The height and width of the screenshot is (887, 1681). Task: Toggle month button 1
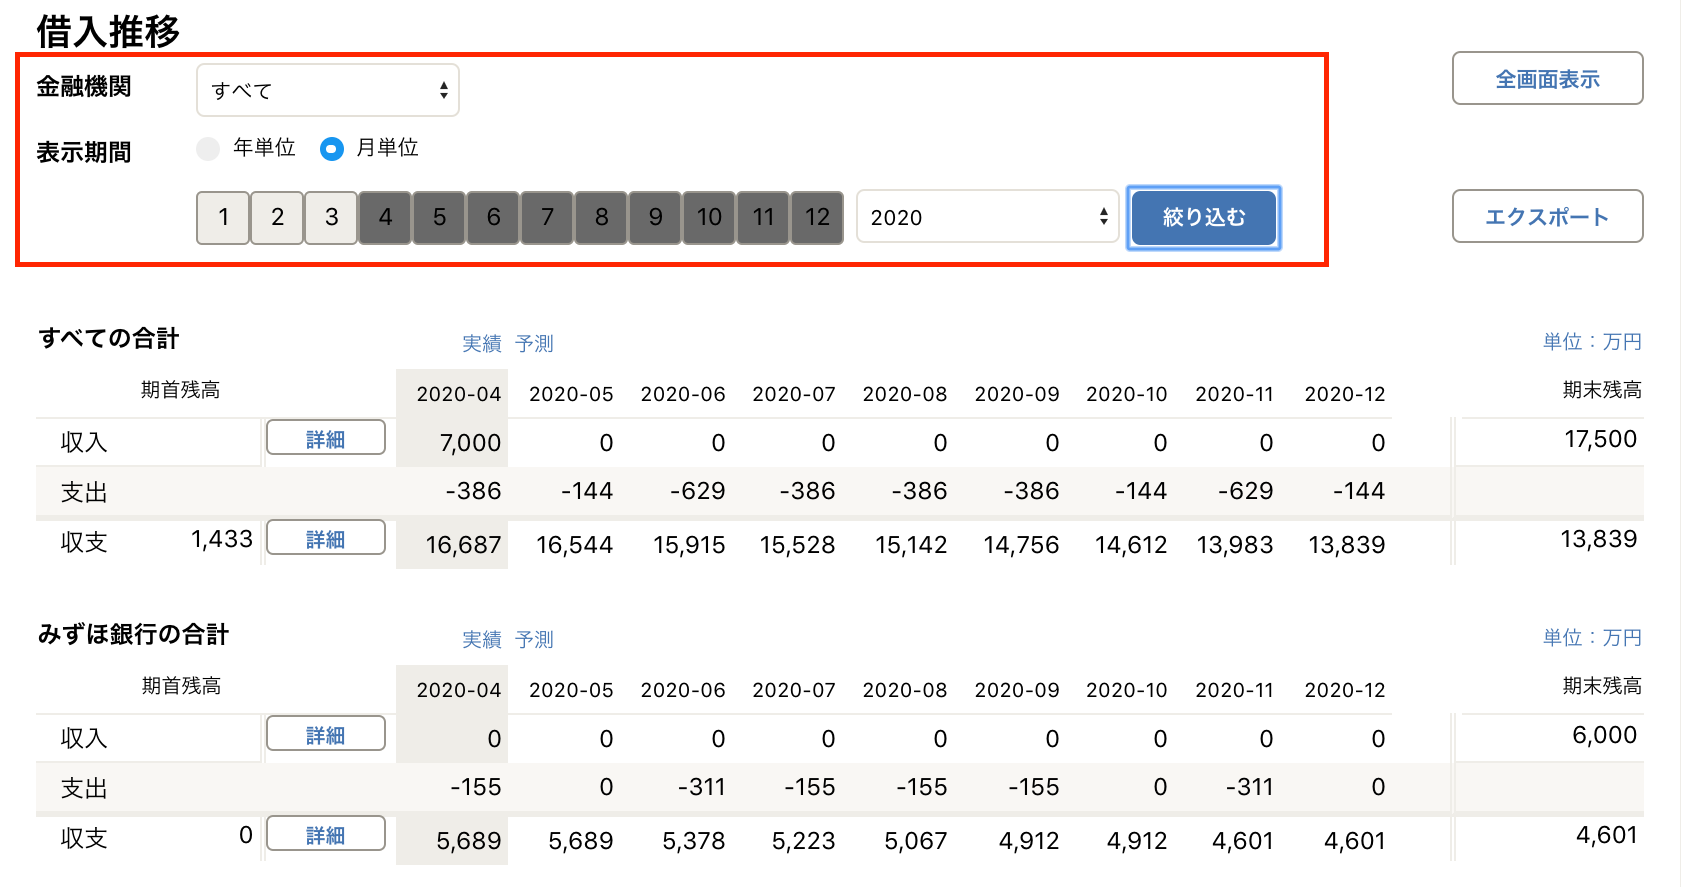point(223,217)
